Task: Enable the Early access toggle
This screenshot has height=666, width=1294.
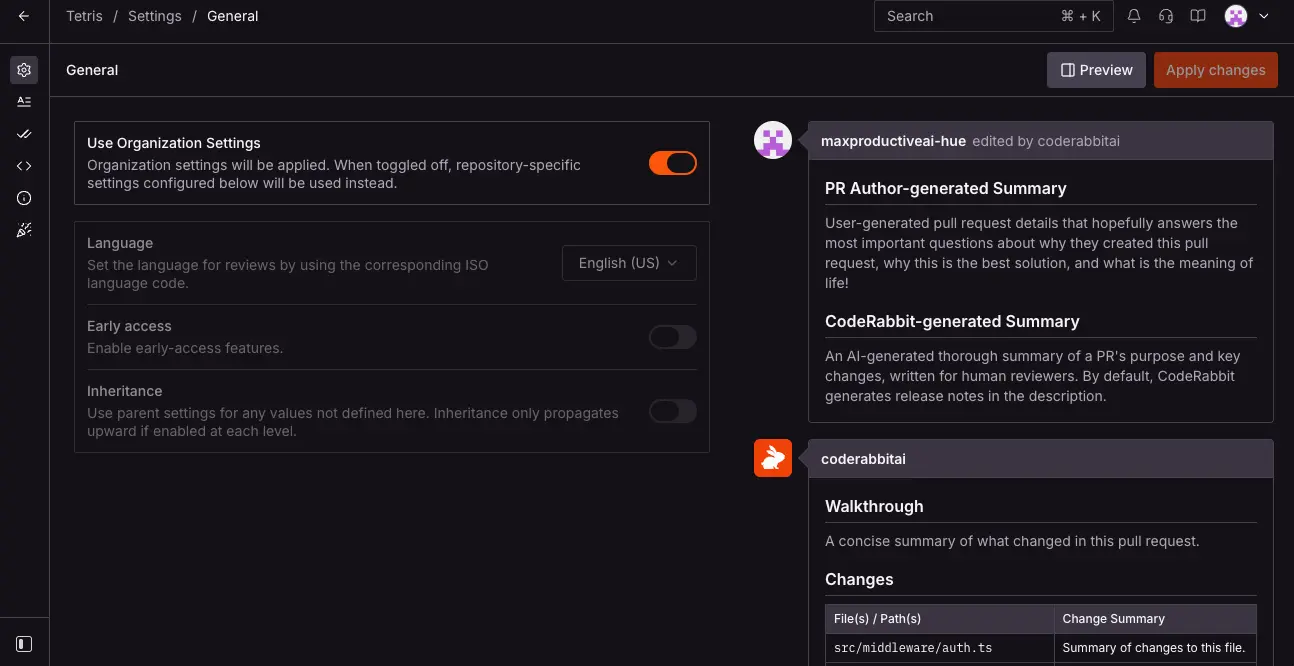Action: pyautogui.click(x=671, y=337)
